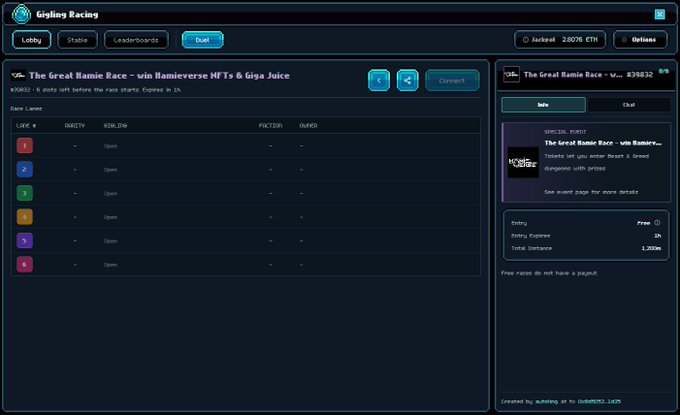Viewport: 680px width, 415px height.
Task: Click the #39832 race ID in side panel
Action: [x=640, y=75]
